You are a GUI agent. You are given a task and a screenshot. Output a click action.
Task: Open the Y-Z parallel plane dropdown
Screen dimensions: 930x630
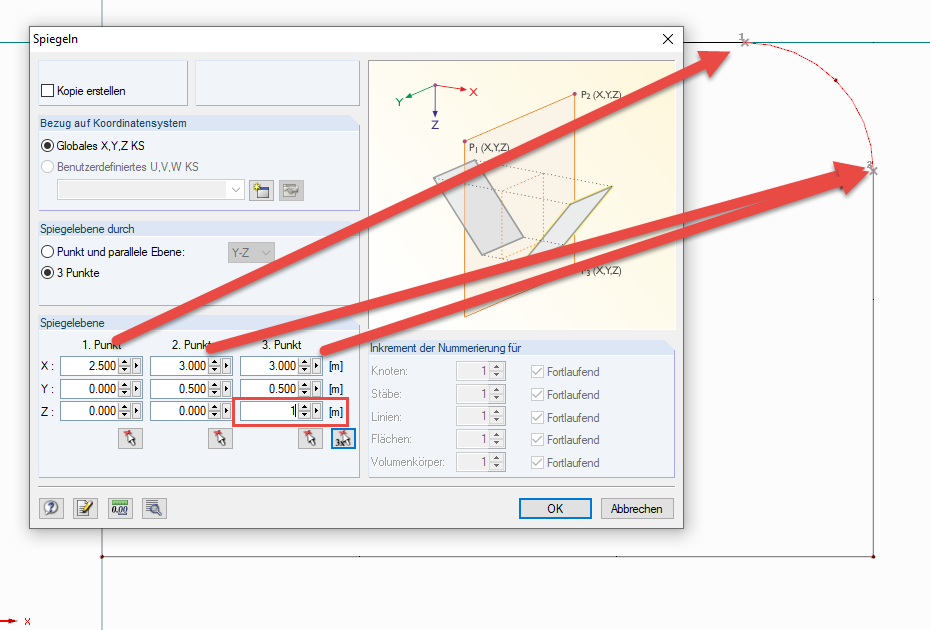coord(266,252)
